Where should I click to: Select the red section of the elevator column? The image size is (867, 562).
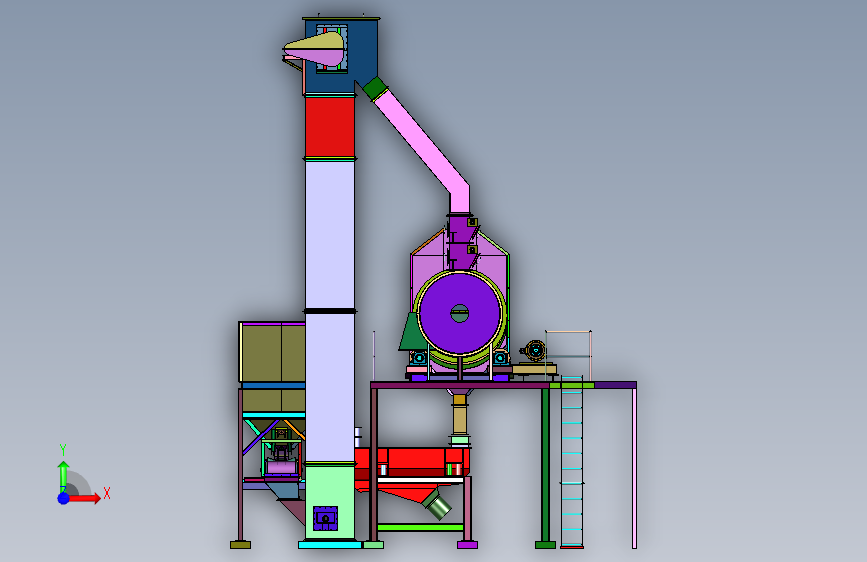pyautogui.click(x=330, y=127)
